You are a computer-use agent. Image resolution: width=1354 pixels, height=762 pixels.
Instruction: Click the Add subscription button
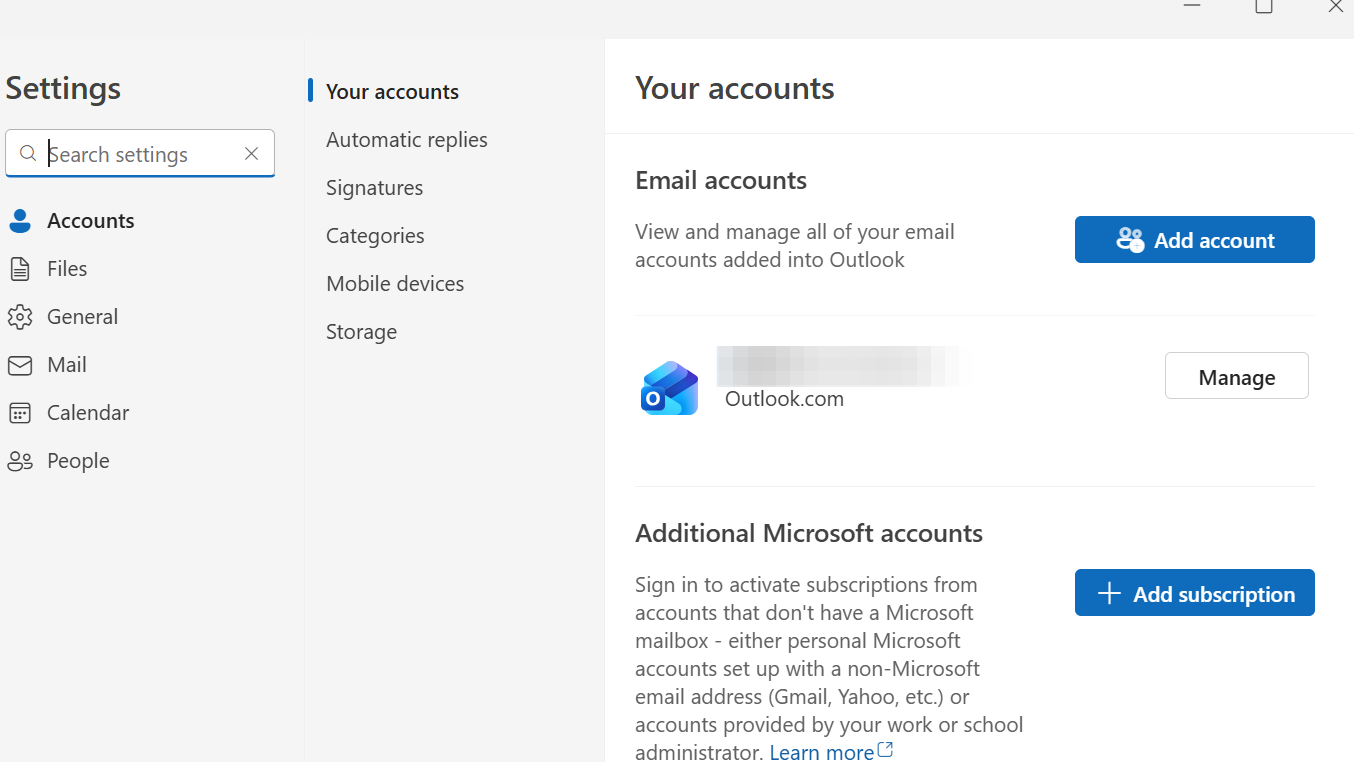pyautogui.click(x=1194, y=593)
